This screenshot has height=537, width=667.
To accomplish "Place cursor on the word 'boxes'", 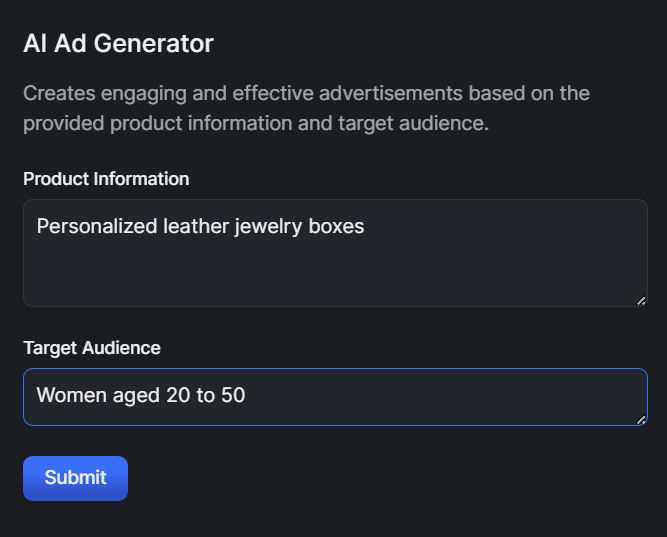I will 338,226.
